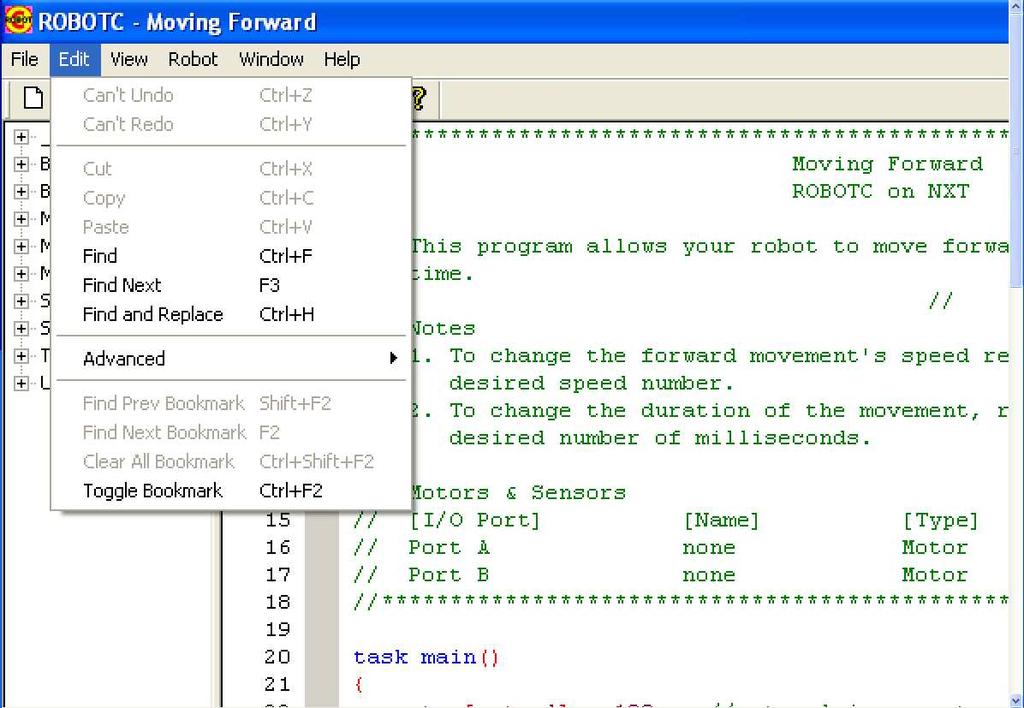1024x708 pixels.
Task: Click line number 20 in the editor
Action: tap(278, 657)
